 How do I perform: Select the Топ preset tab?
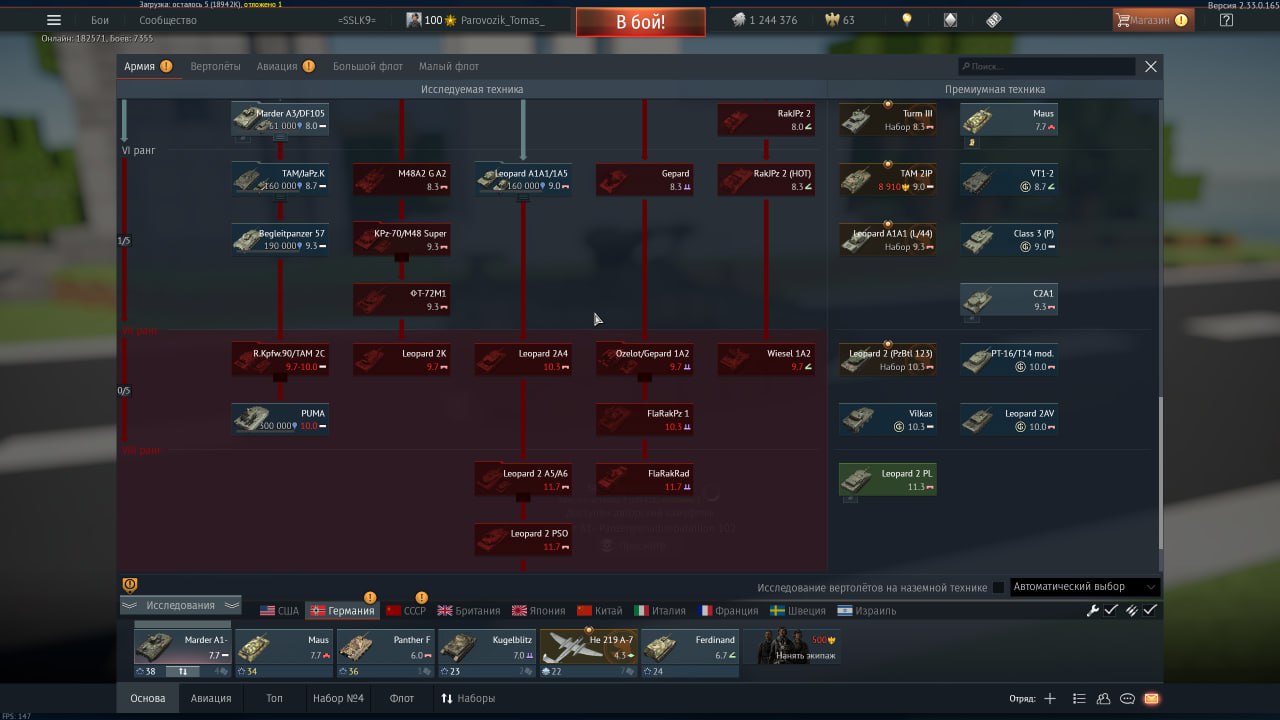click(274, 698)
